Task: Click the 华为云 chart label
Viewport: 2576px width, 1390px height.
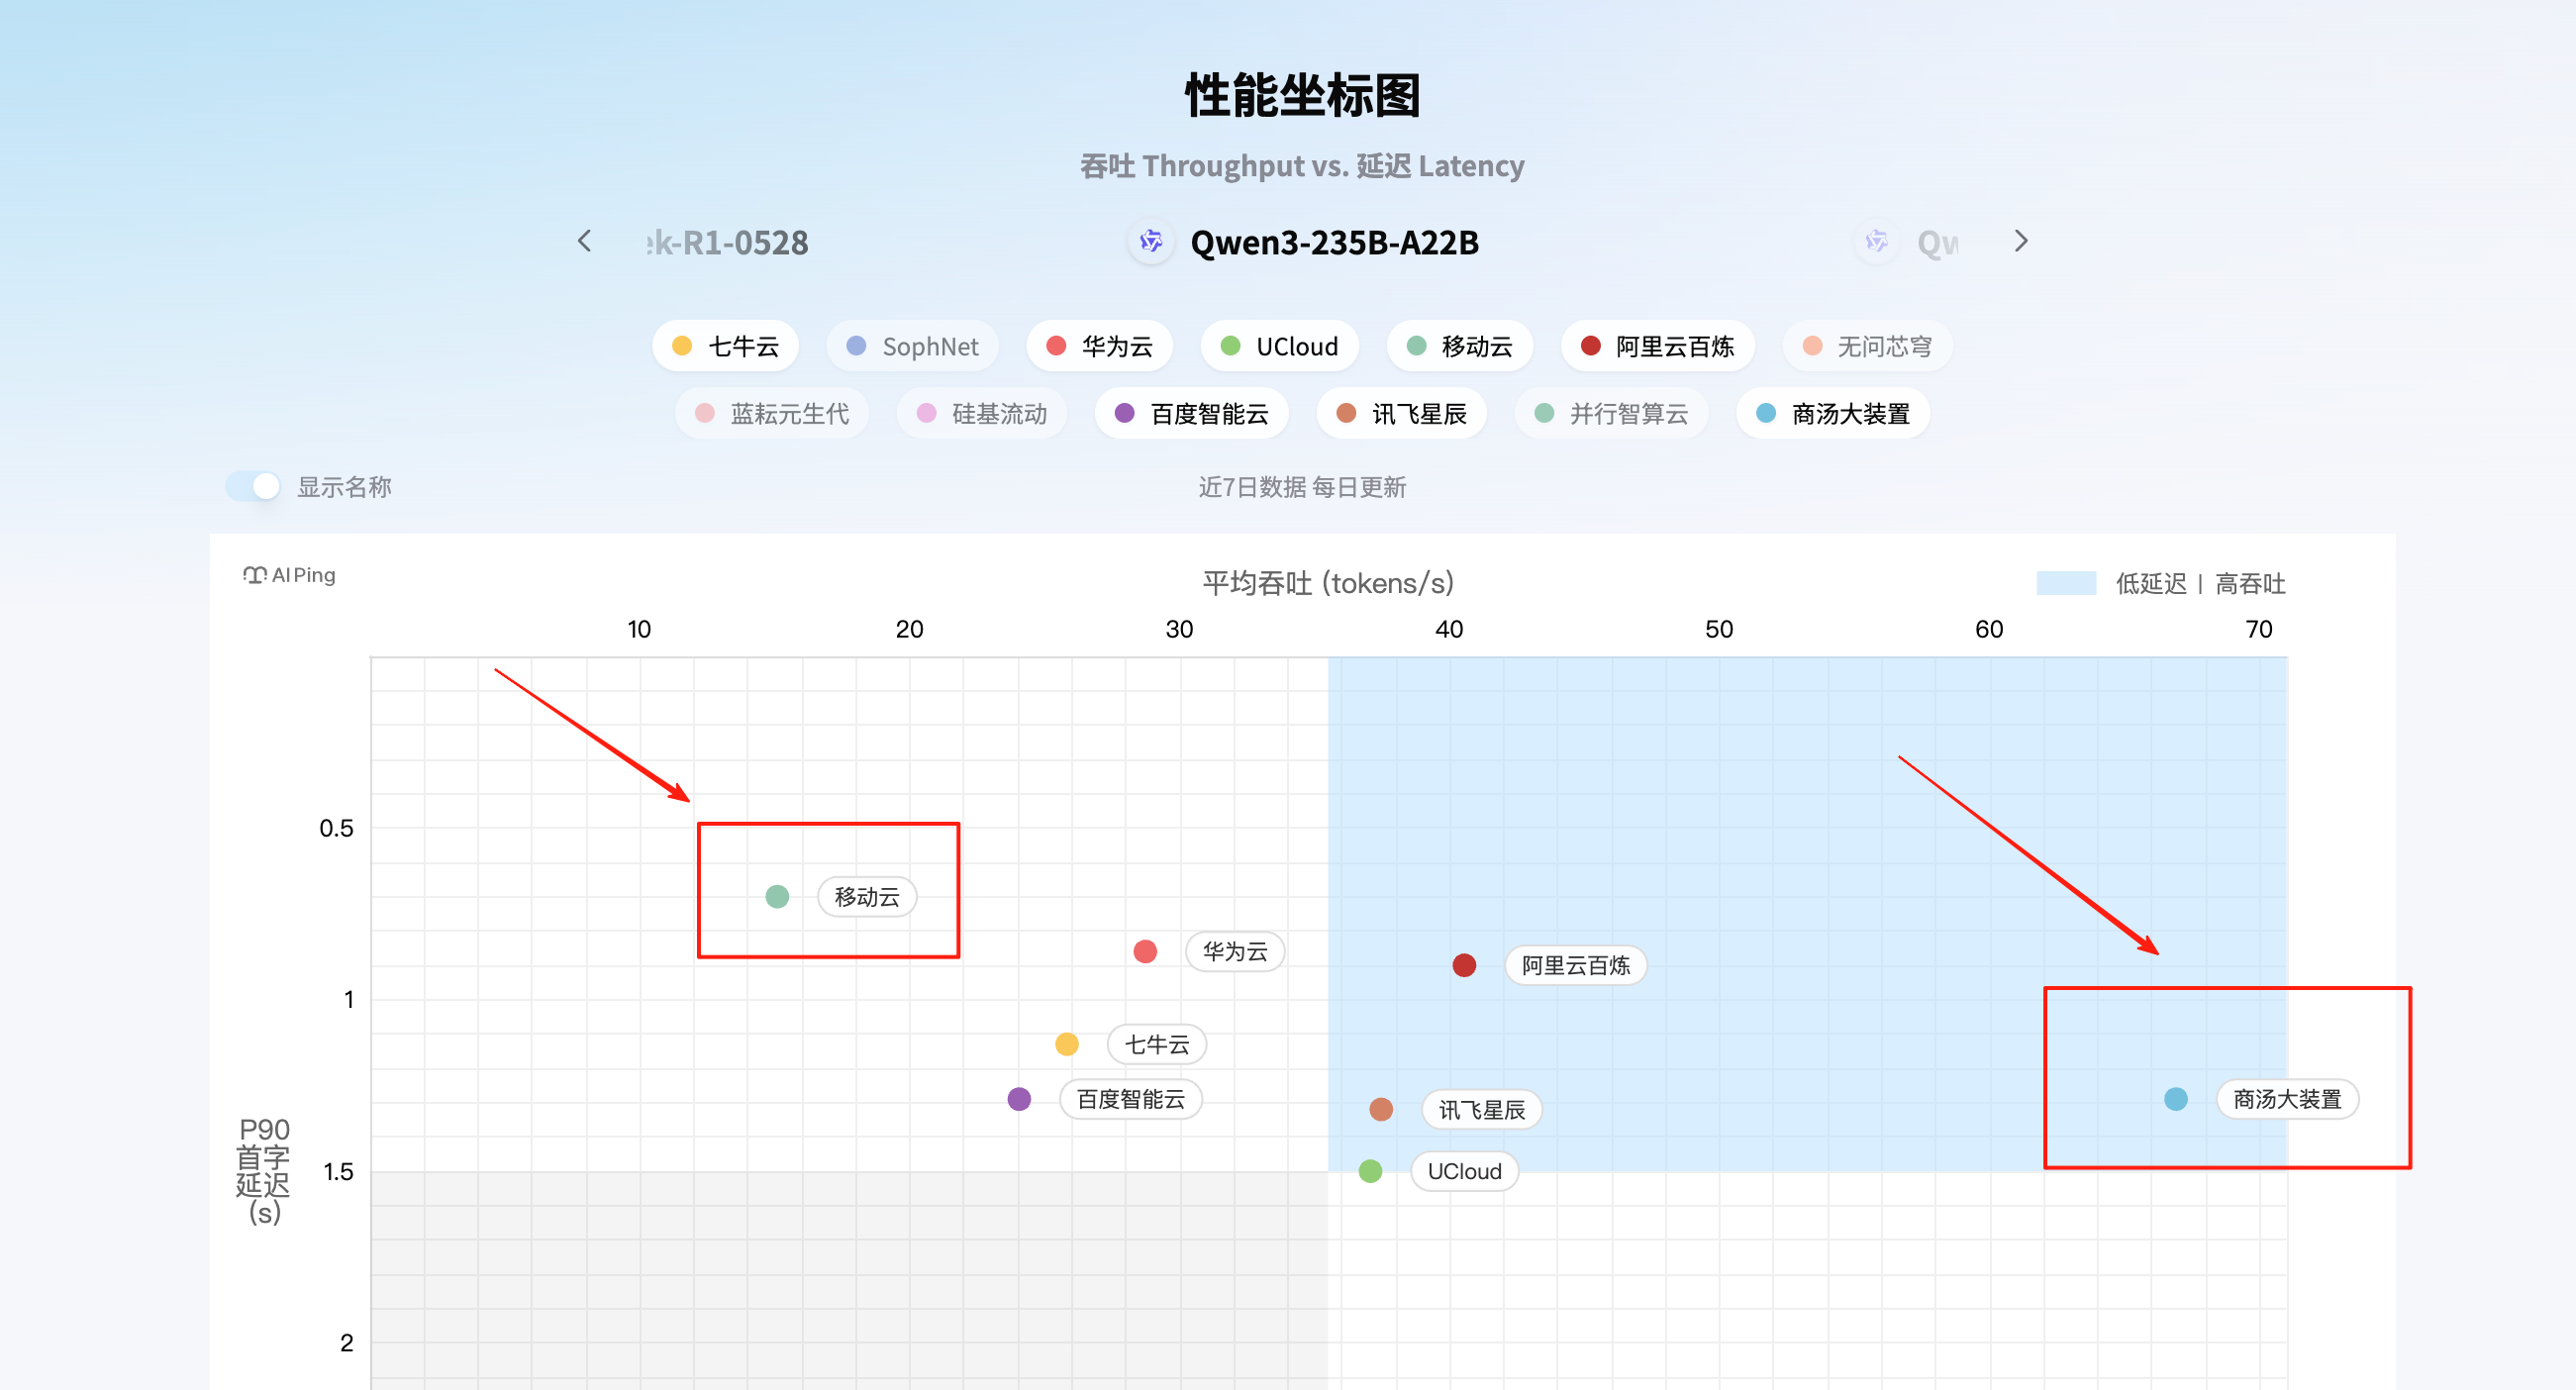Action: 1234,951
